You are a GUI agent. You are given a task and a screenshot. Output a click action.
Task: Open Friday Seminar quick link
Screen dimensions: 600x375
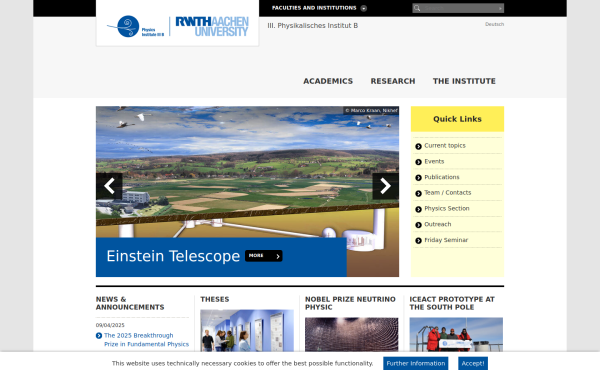(446, 240)
